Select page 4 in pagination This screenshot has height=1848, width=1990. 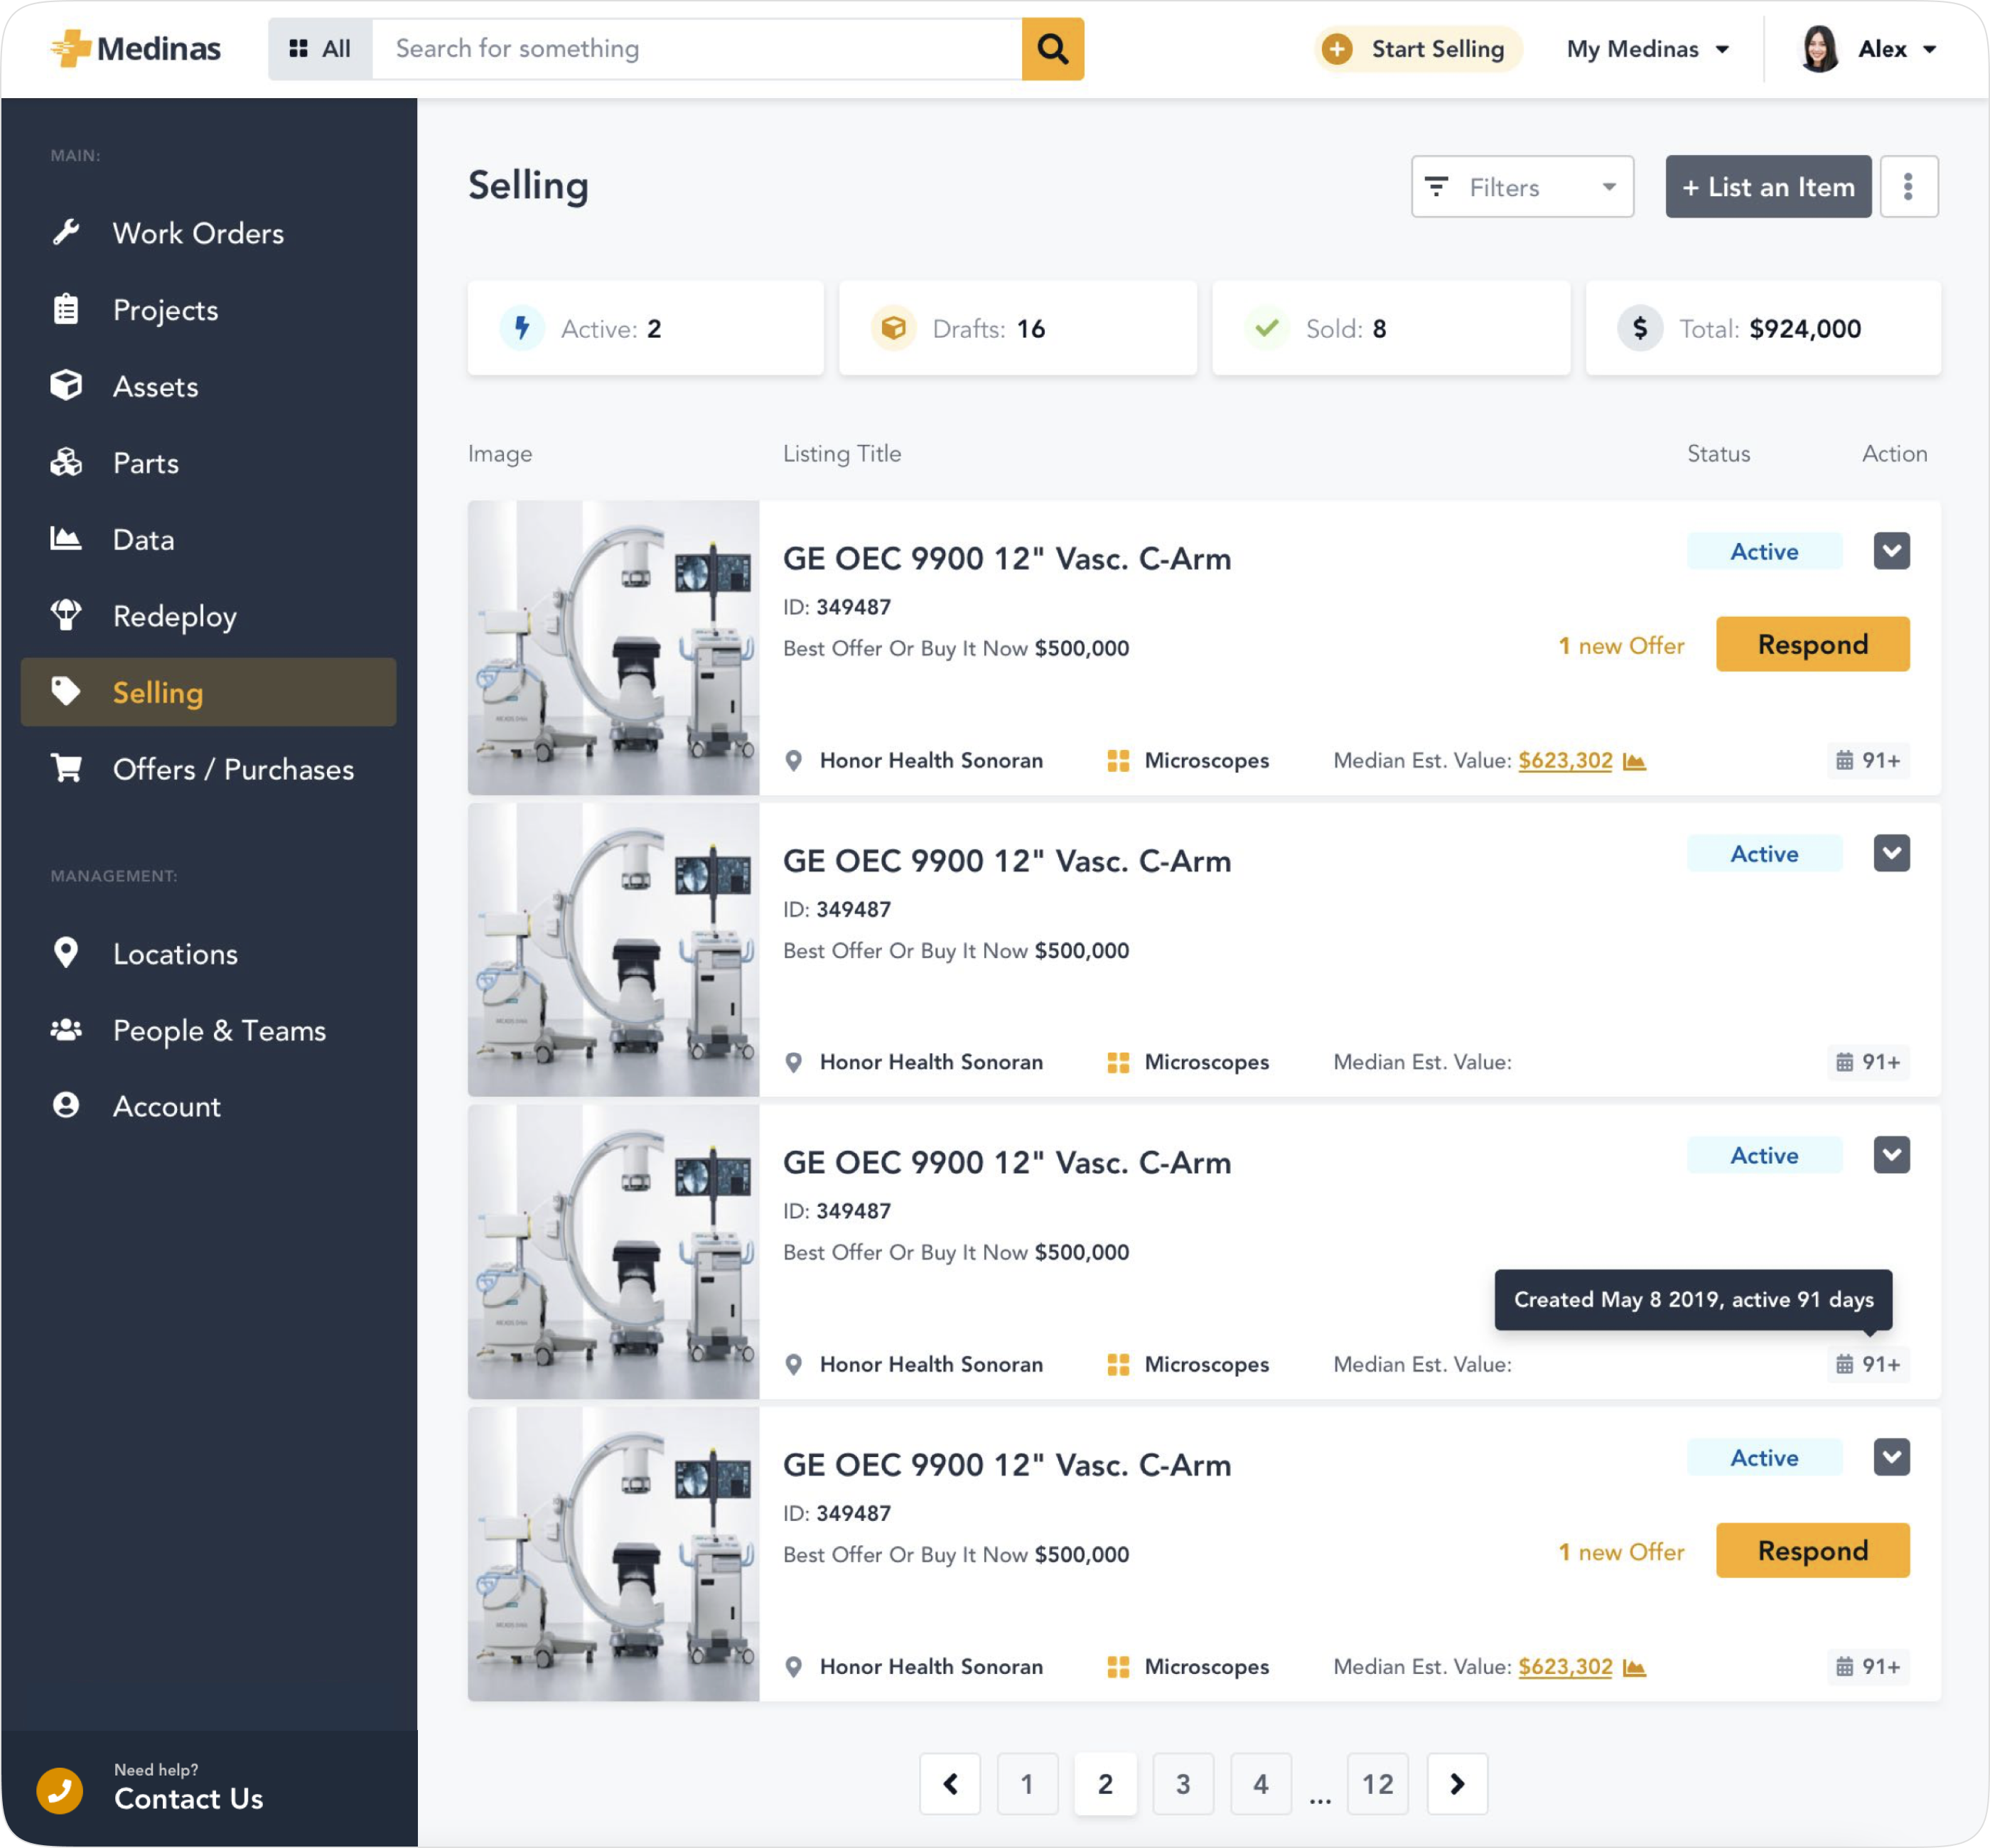1261,1783
